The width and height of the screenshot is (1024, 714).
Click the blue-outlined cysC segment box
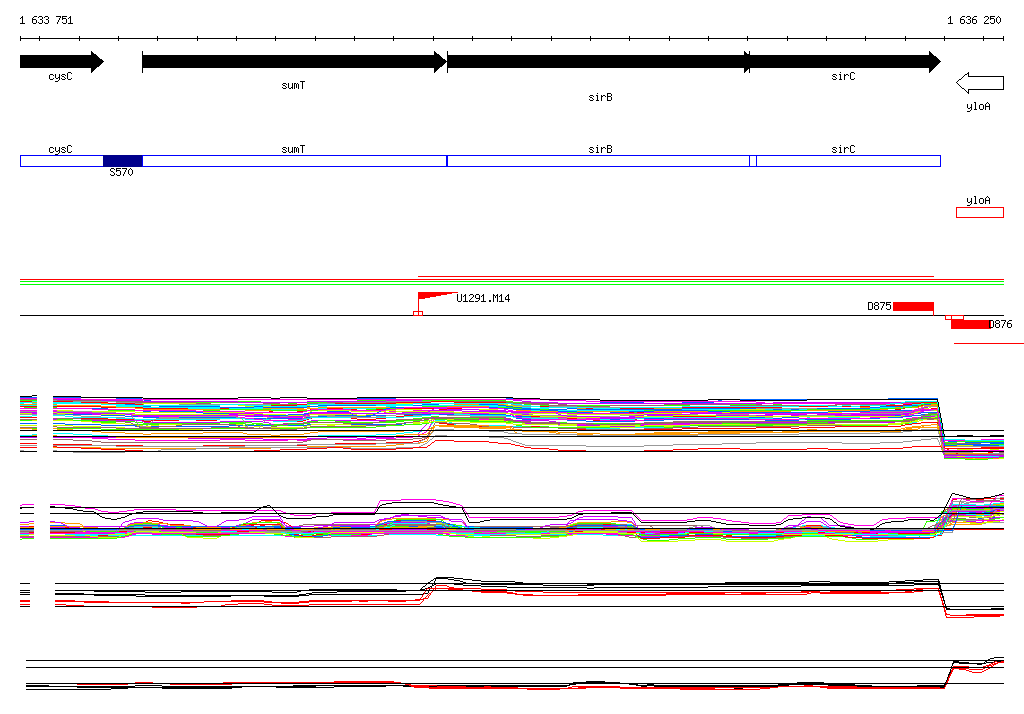click(x=61, y=161)
